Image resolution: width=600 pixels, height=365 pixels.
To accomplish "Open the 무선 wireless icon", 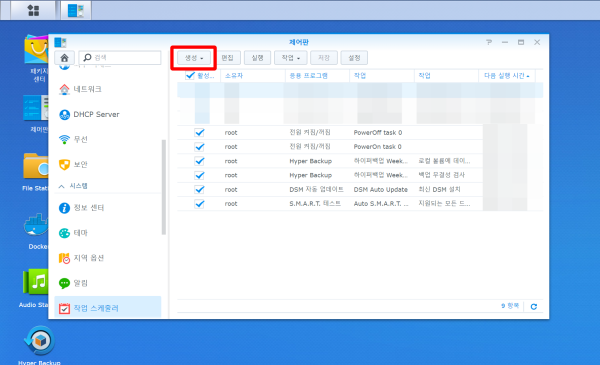I will point(64,139).
